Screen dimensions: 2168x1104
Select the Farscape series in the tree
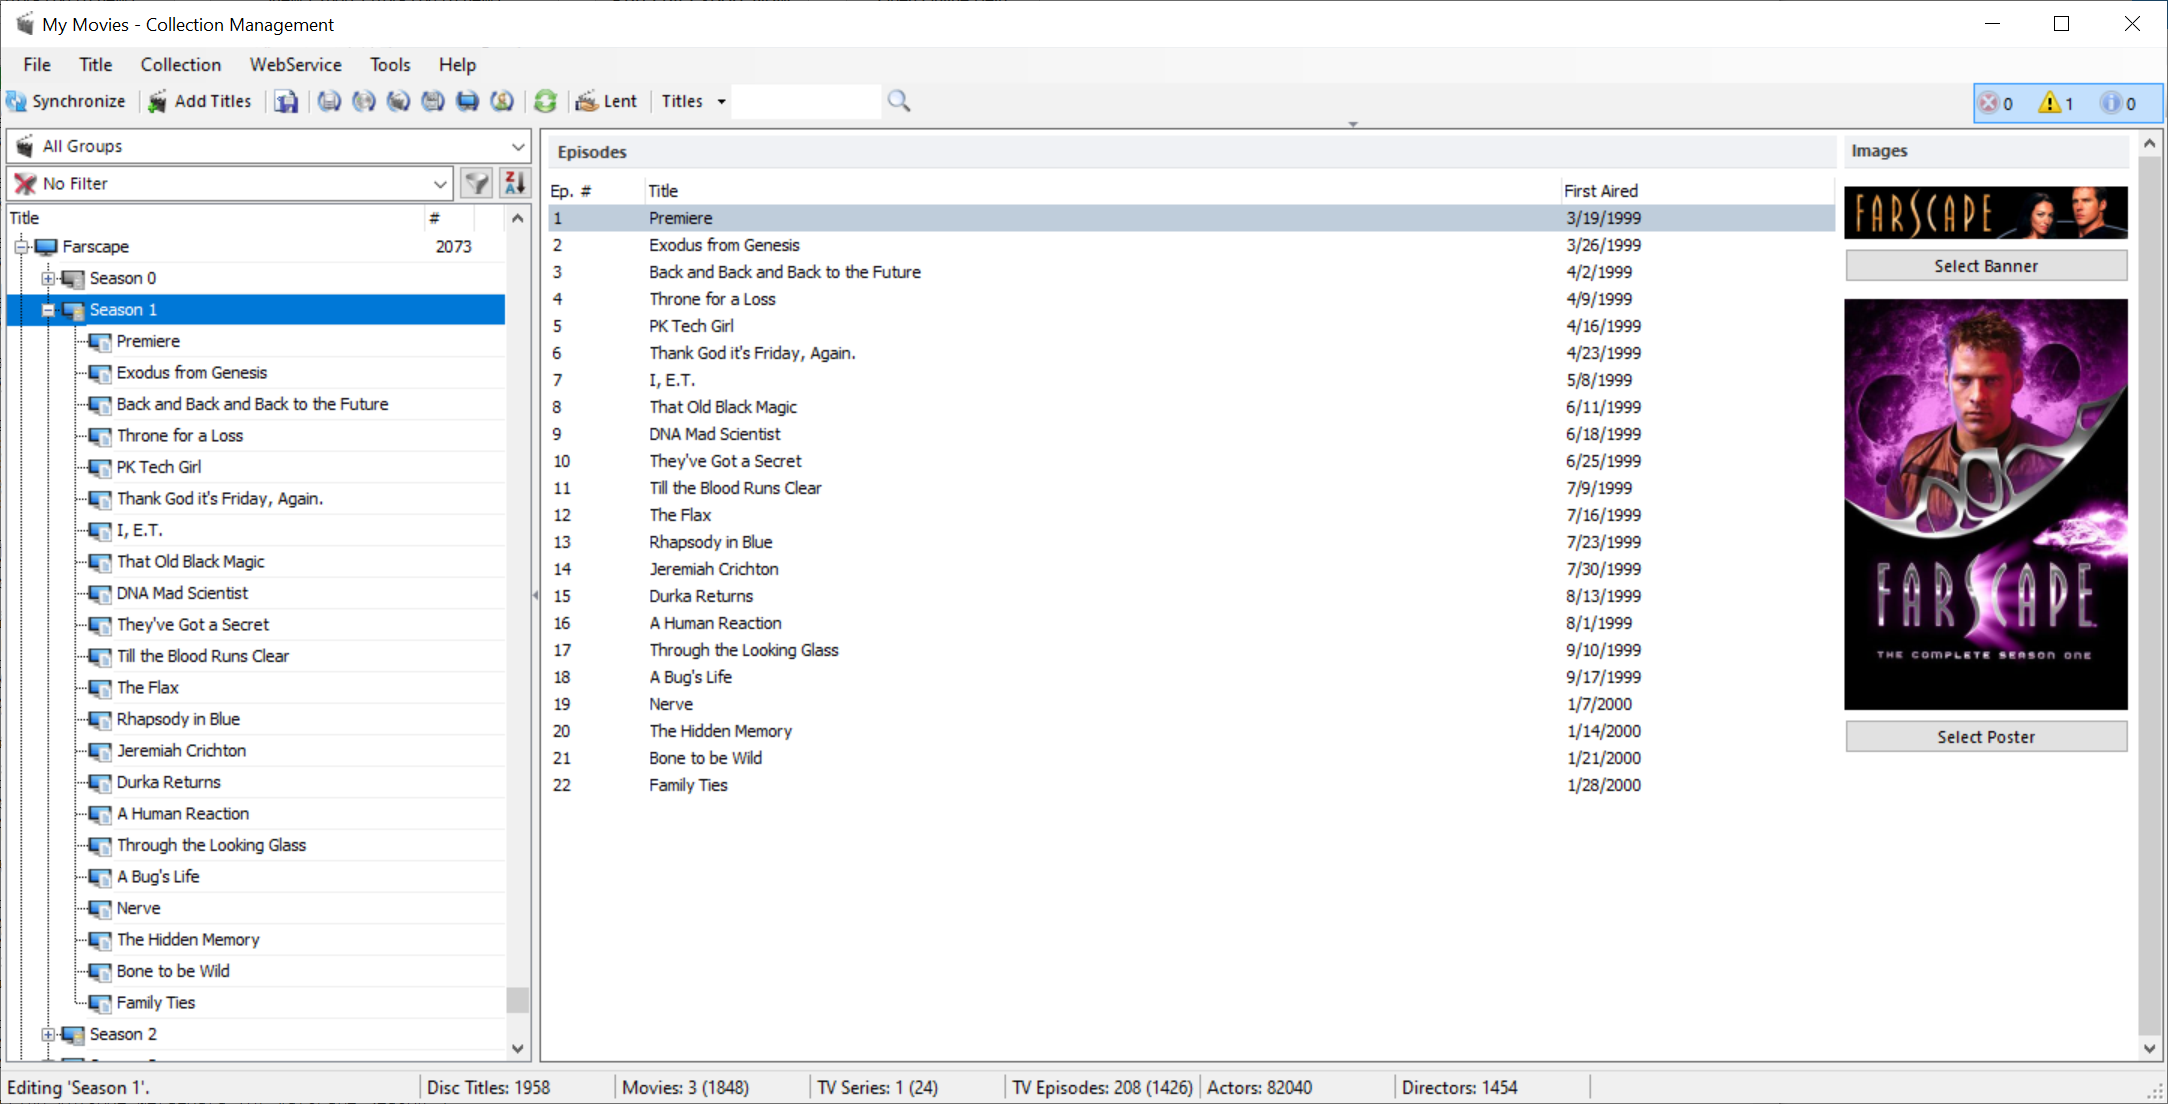[x=96, y=246]
